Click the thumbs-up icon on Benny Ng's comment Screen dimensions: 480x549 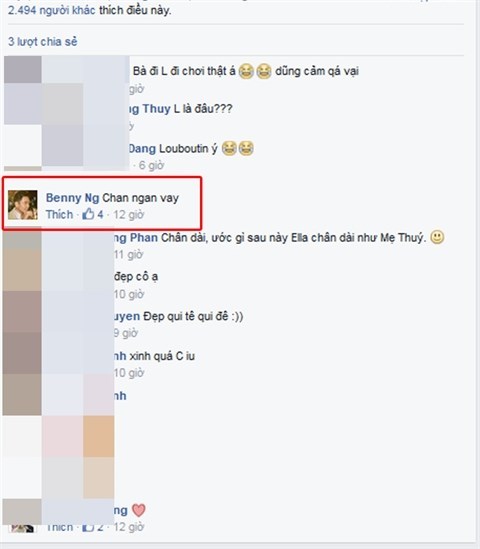pos(88,214)
